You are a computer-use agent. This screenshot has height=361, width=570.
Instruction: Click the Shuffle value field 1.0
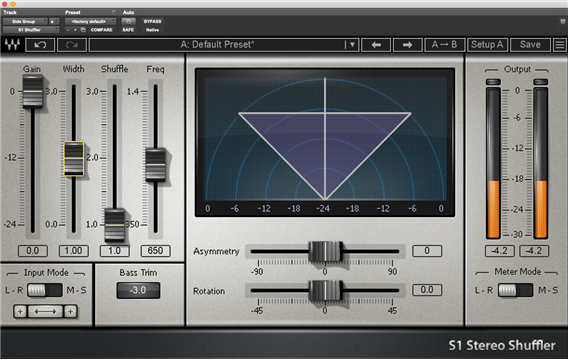115,251
